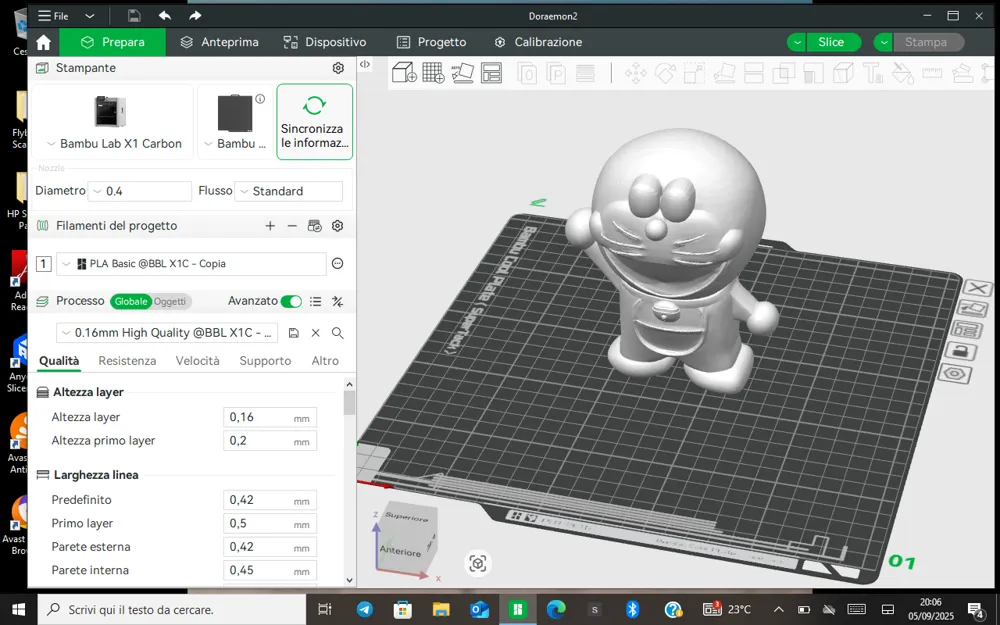Open plate settings hexagon icon
This screenshot has width=1000, height=625.
coord(955,373)
